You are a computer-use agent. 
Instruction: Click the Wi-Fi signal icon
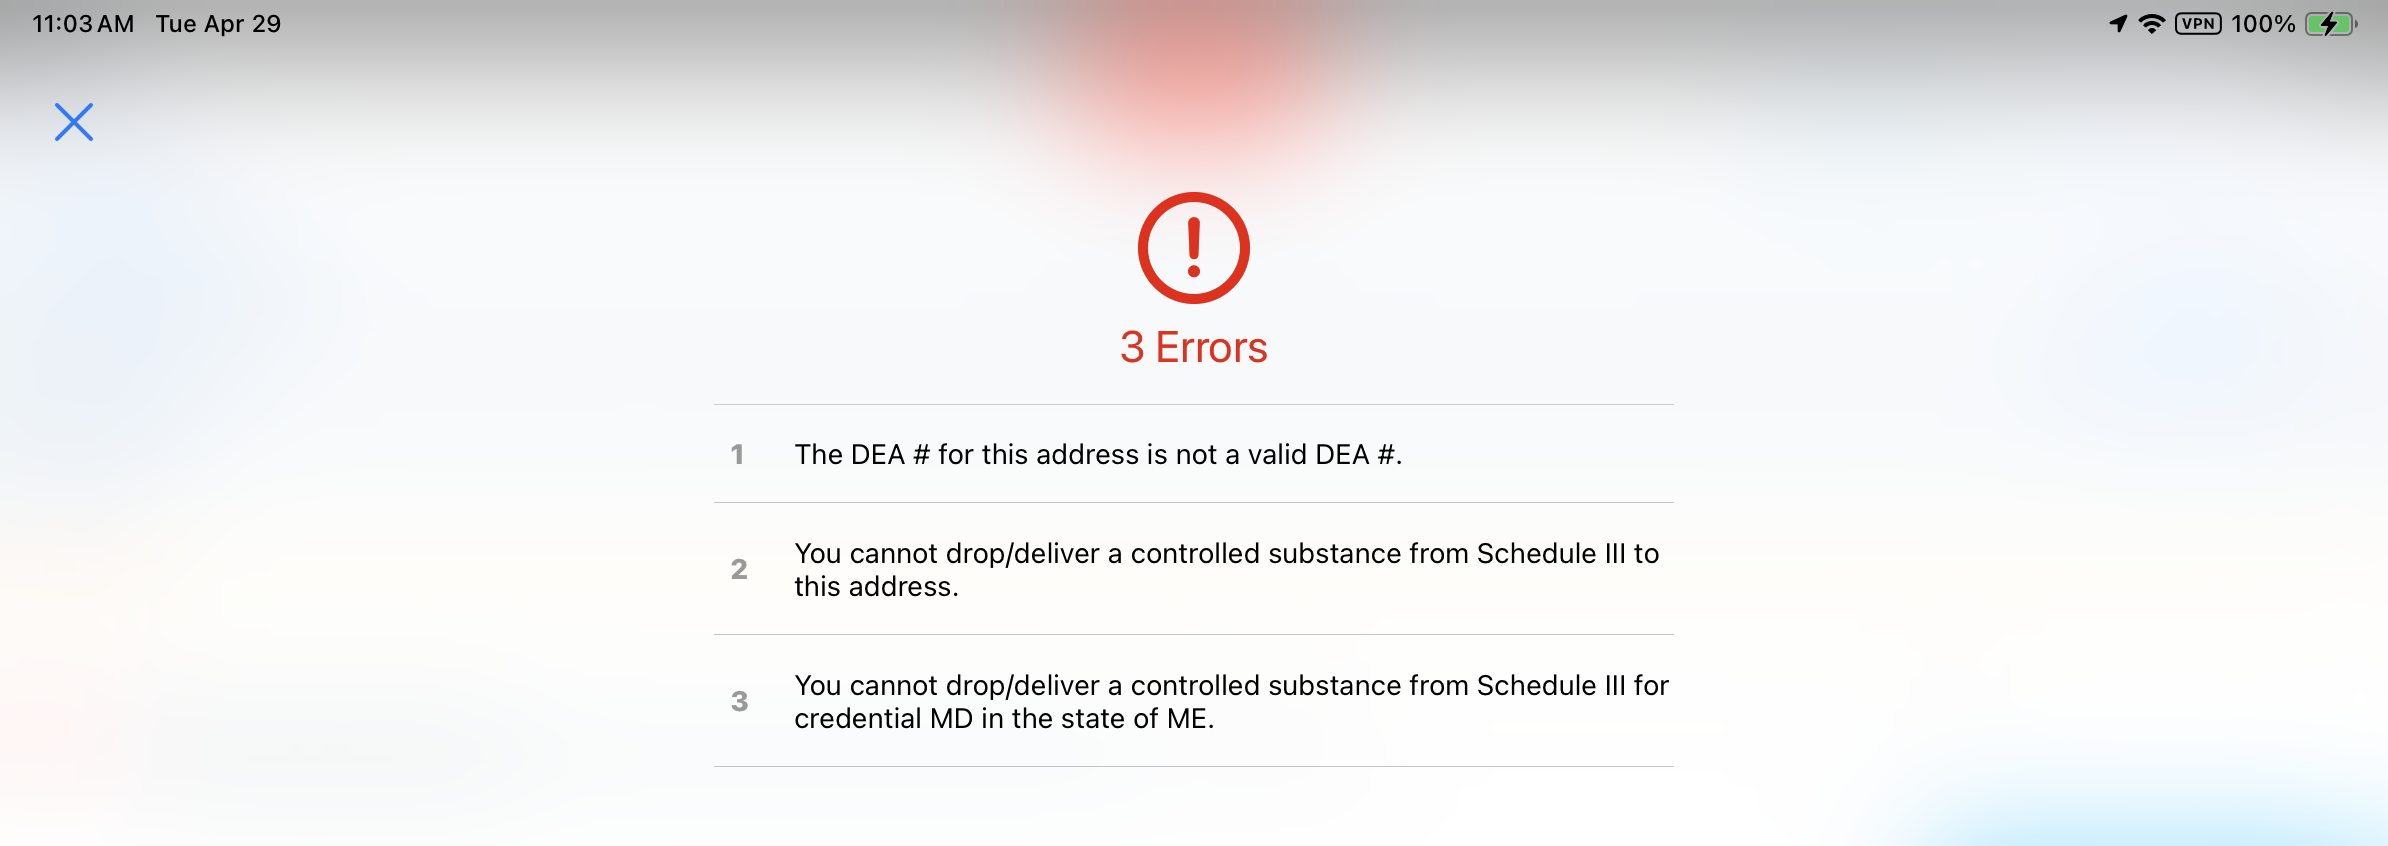(x=2151, y=24)
